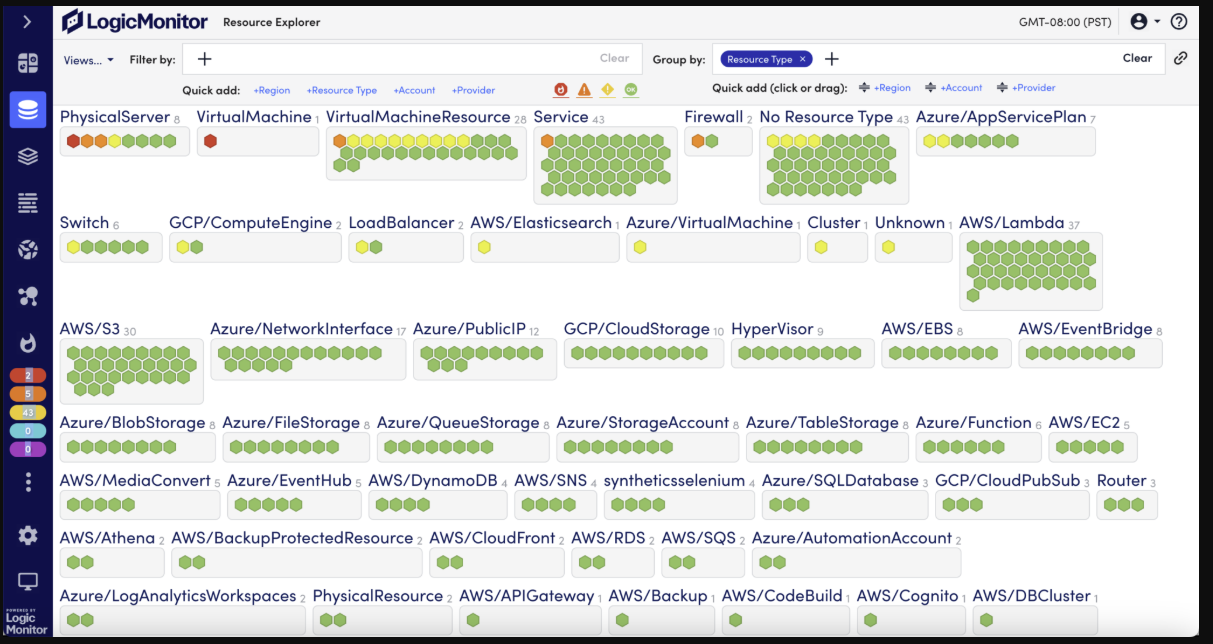Click the plus in Filter by field
This screenshot has width=1213, height=644.
click(204, 59)
